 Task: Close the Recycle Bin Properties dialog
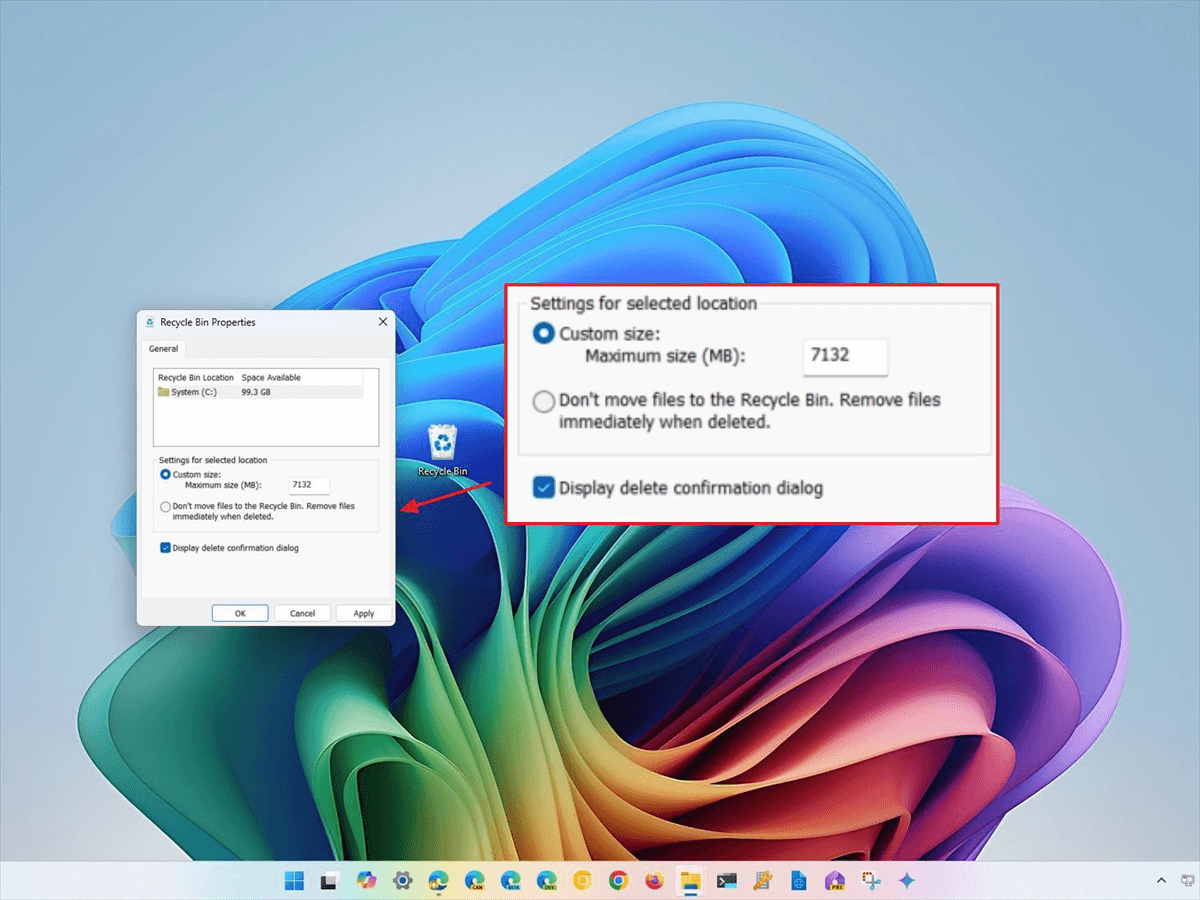pyautogui.click(x=383, y=322)
